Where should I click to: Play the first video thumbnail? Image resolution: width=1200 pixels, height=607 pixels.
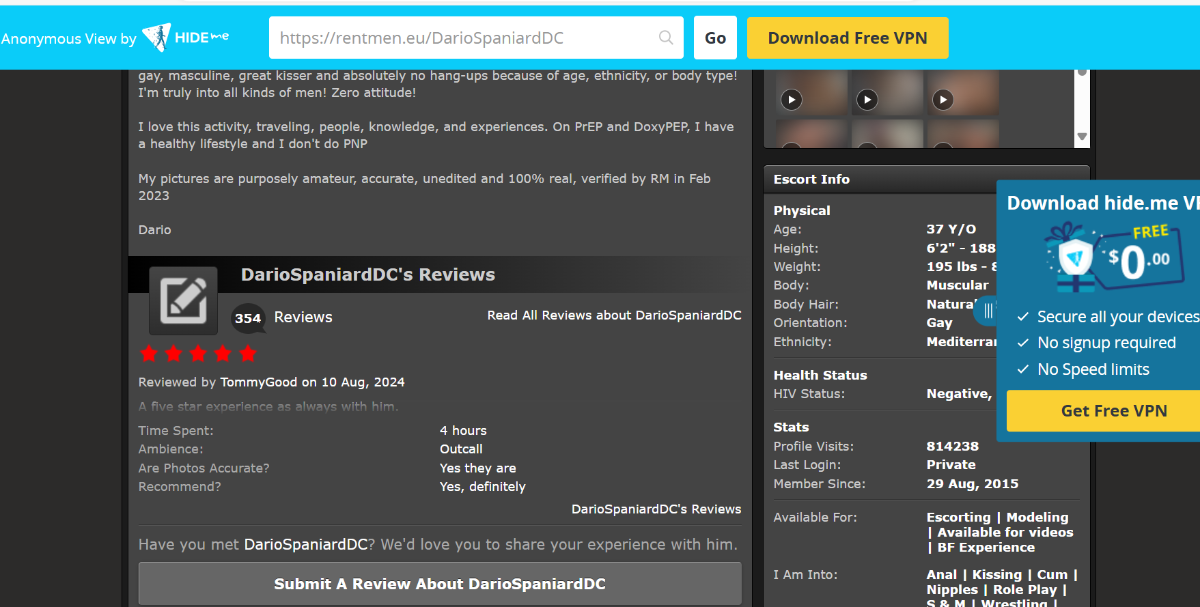[x=791, y=99]
